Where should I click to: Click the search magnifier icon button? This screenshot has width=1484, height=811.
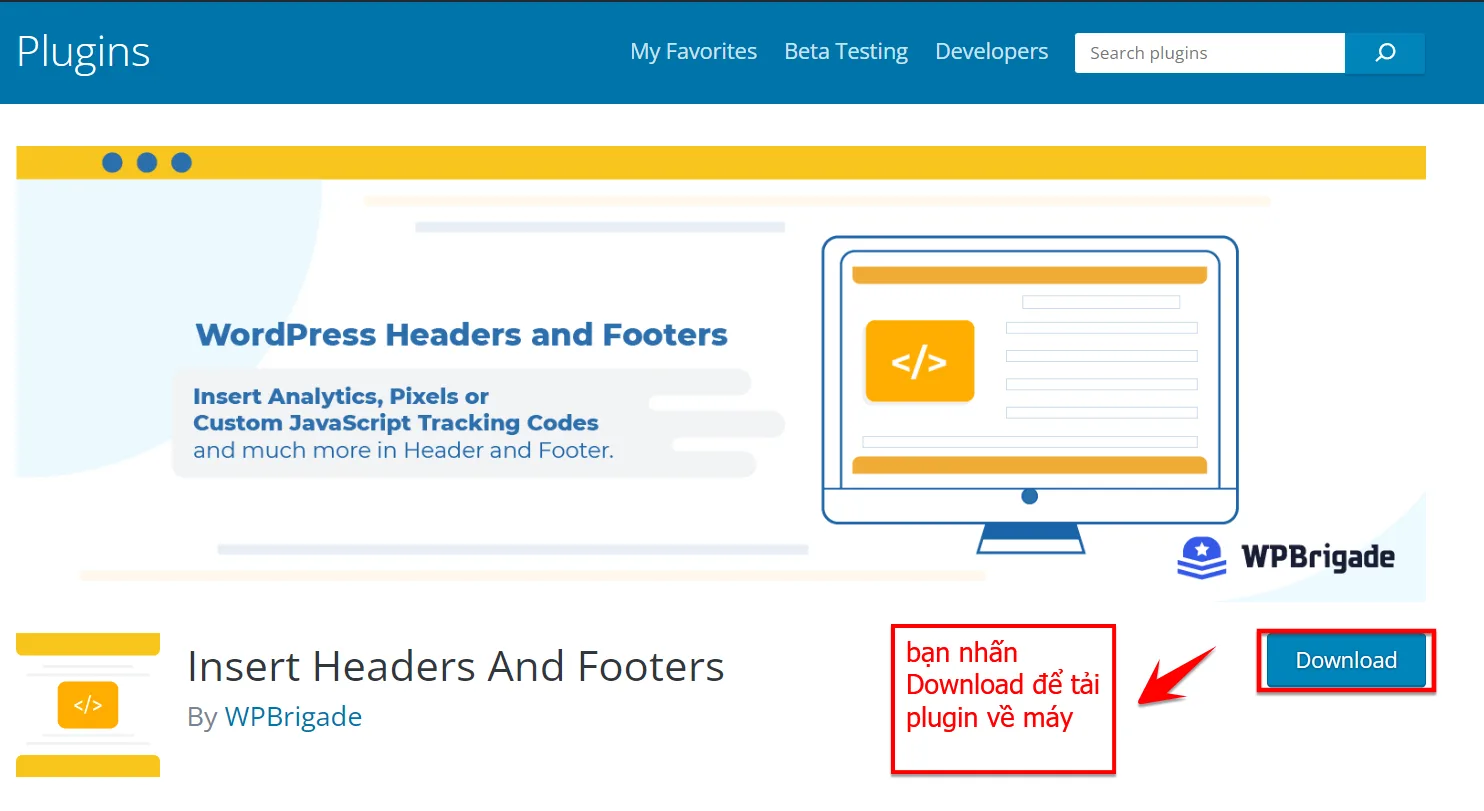1385,53
